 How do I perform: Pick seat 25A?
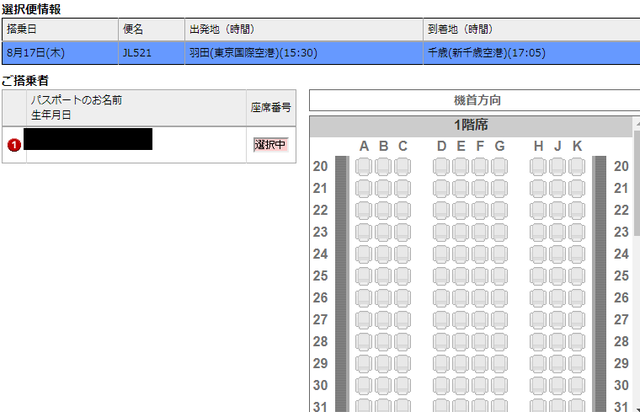coord(363,276)
